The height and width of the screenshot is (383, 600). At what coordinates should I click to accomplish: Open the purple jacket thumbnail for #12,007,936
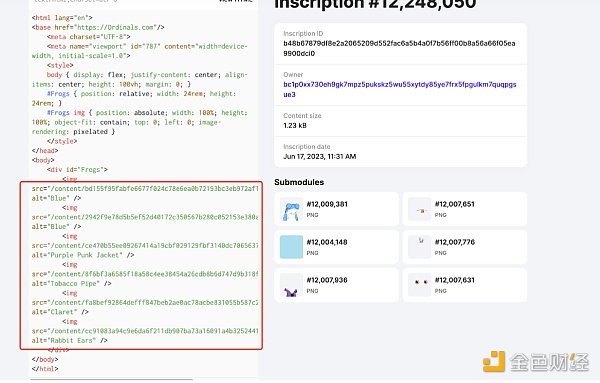[x=291, y=285]
